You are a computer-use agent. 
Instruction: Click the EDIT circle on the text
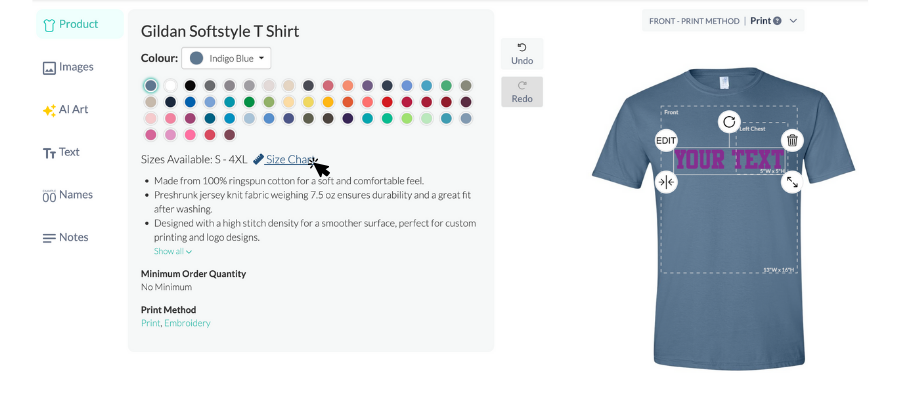point(666,140)
